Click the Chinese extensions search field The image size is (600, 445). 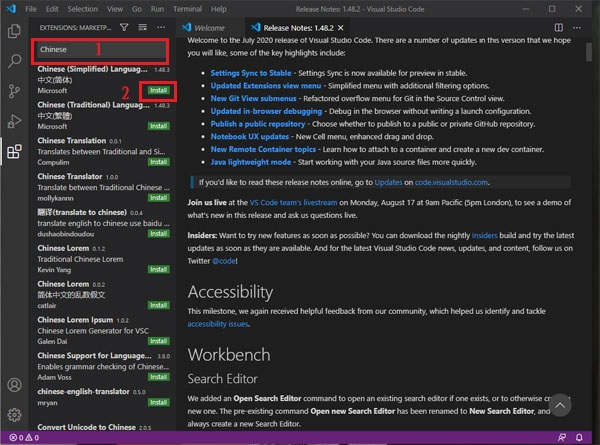(x=101, y=50)
